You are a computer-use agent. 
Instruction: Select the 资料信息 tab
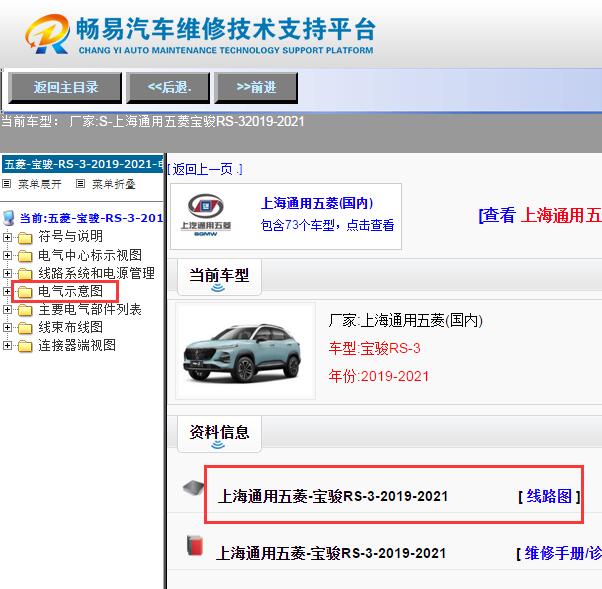[x=219, y=434]
